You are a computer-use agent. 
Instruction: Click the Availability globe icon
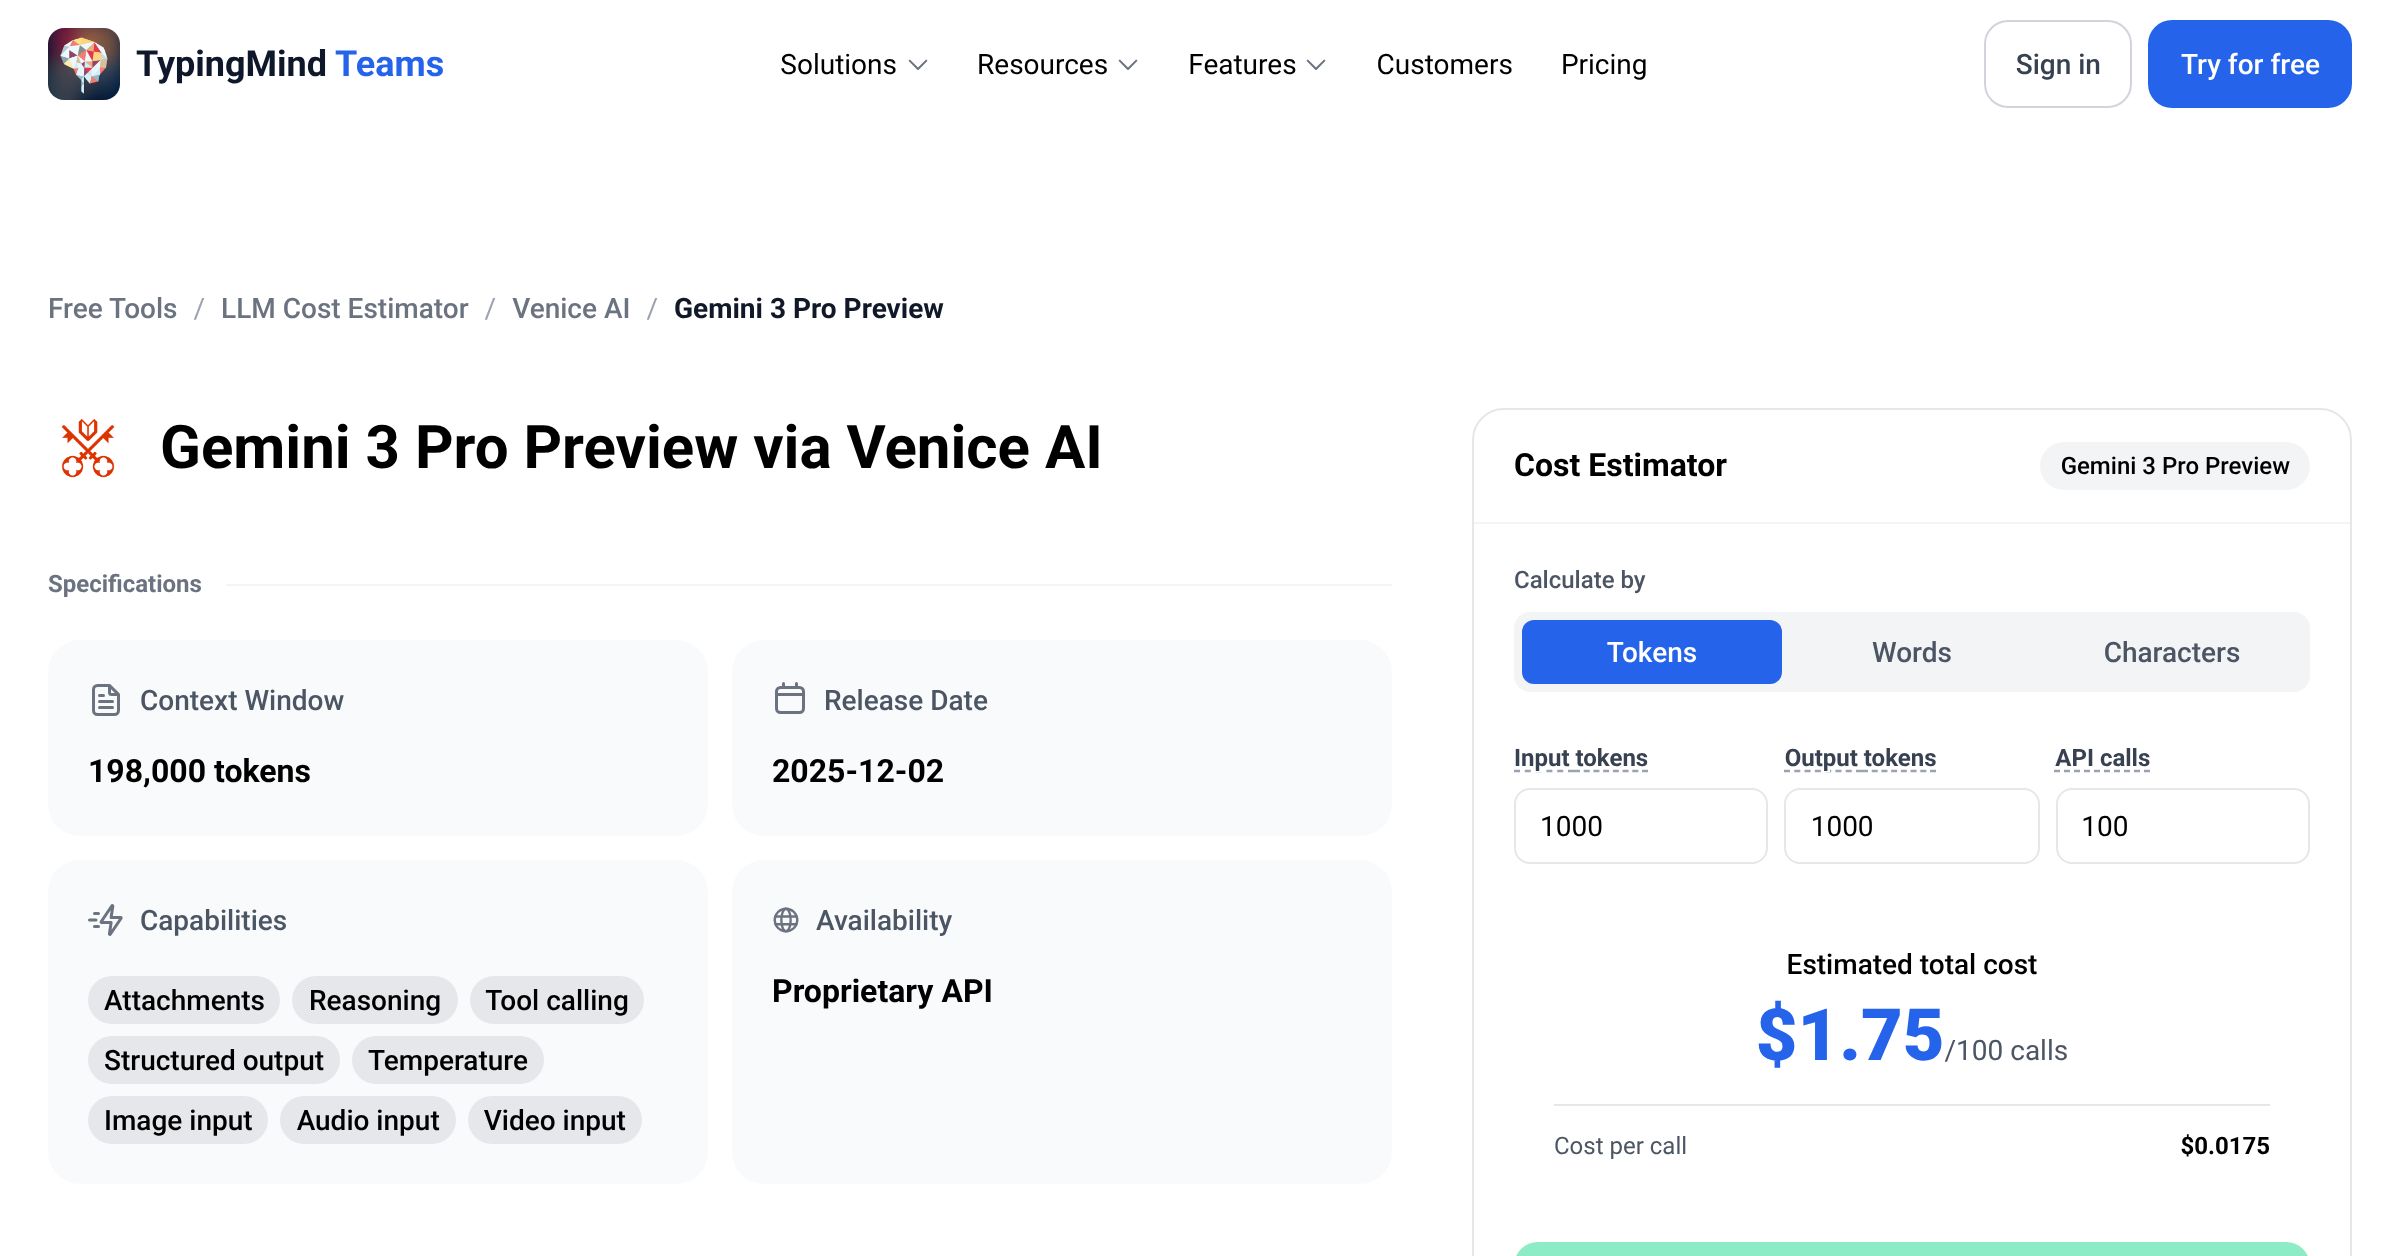coord(786,920)
